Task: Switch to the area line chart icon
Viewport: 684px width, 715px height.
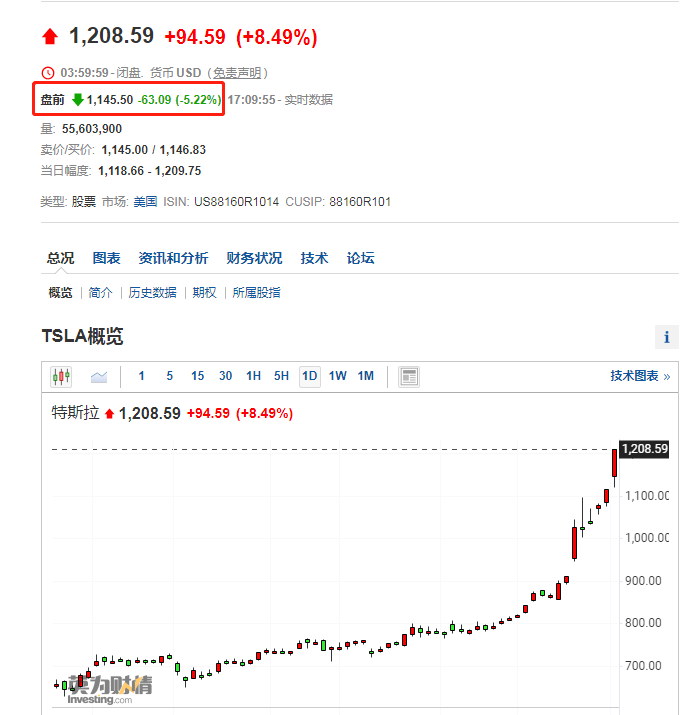Action: point(98,377)
